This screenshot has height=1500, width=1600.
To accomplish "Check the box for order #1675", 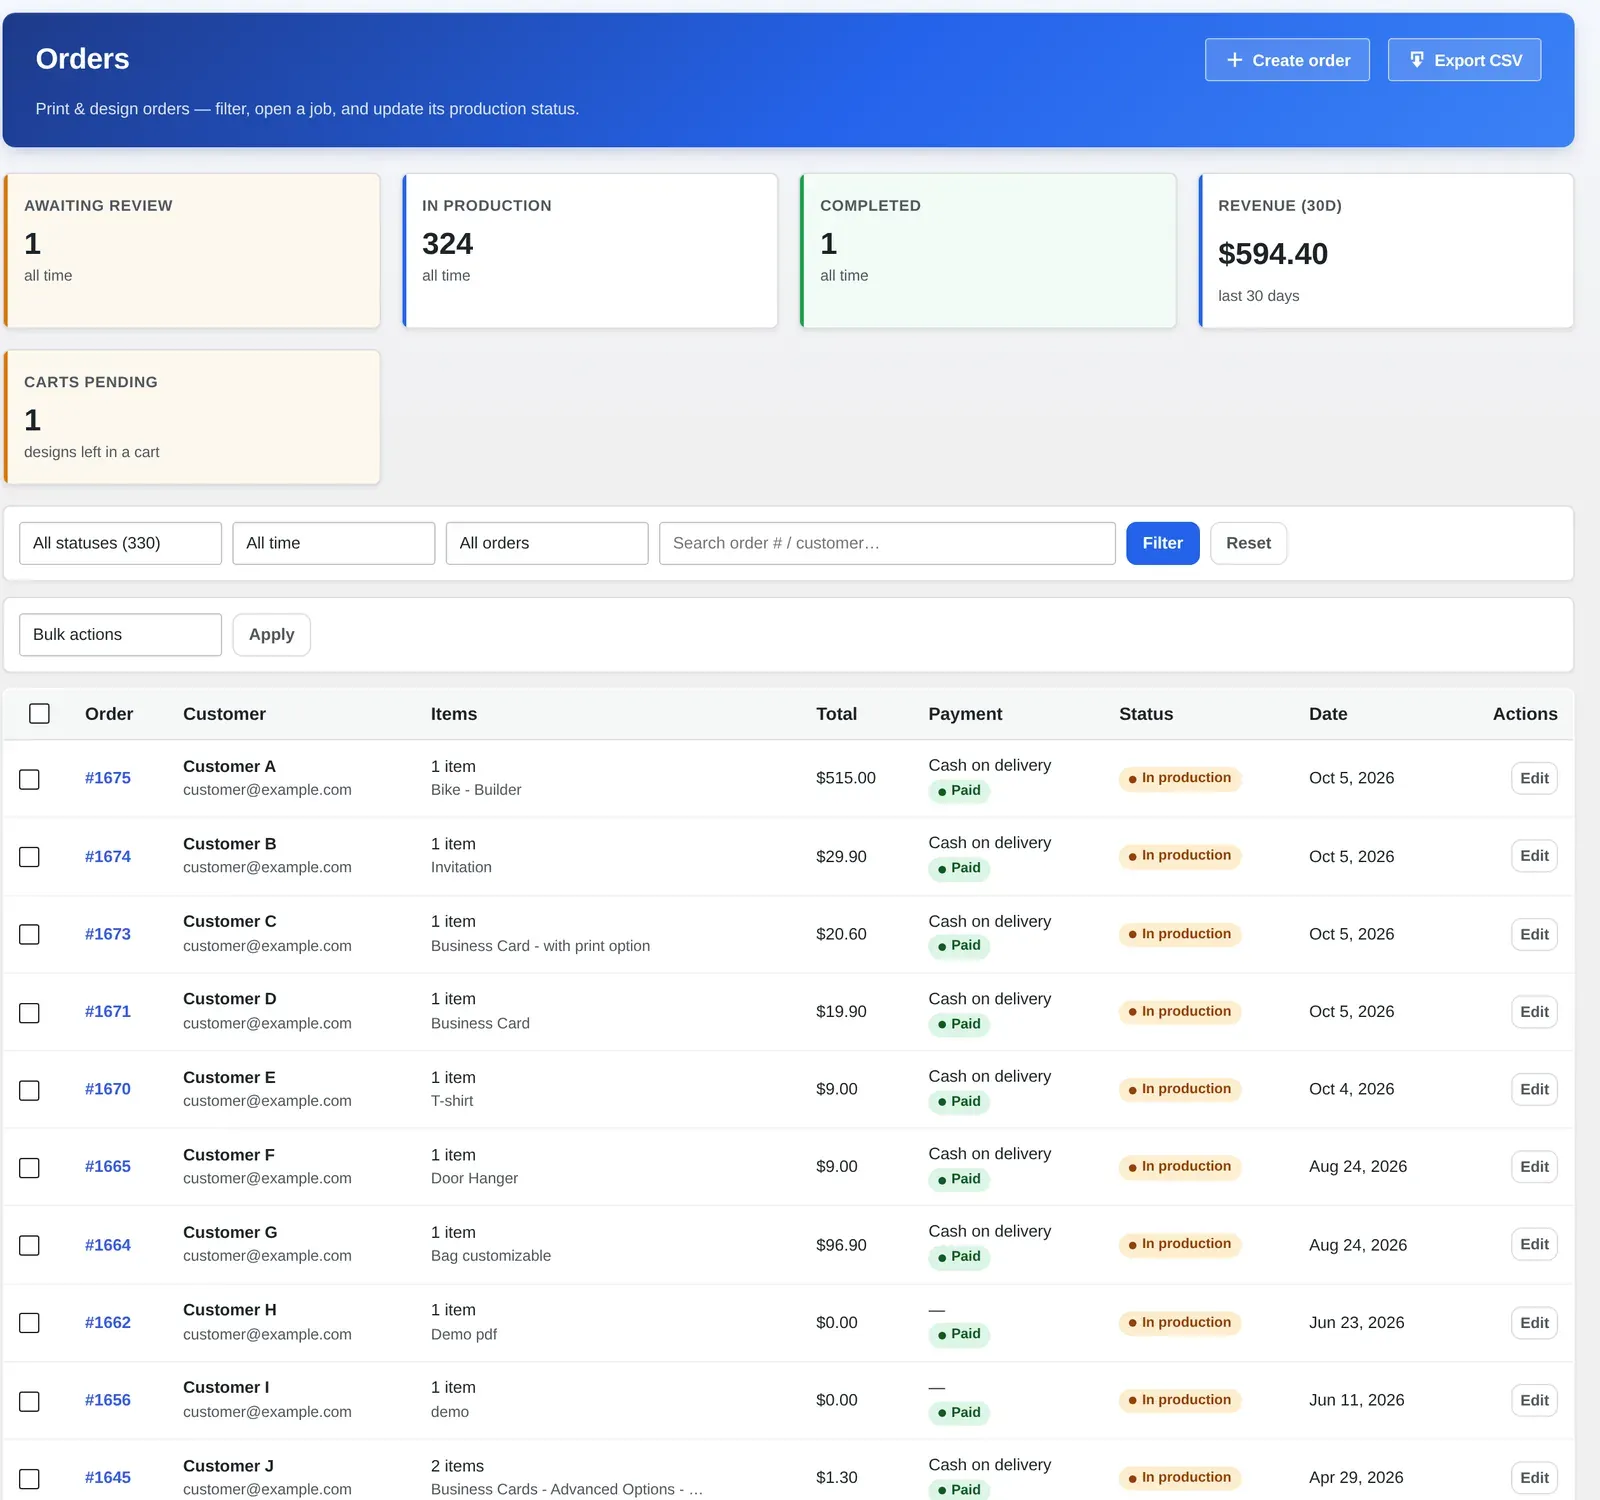I will [30, 779].
